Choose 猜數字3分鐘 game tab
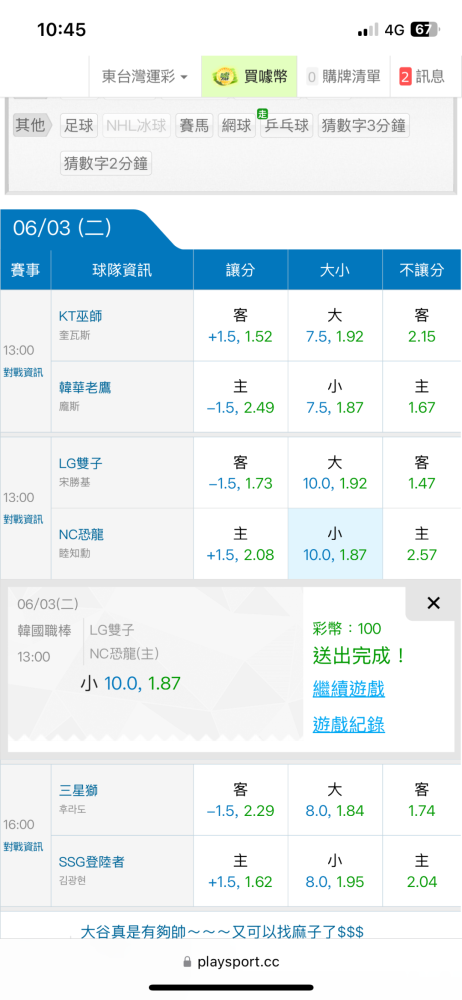Image resolution: width=462 pixels, height=1000 pixels. pos(363,126)
